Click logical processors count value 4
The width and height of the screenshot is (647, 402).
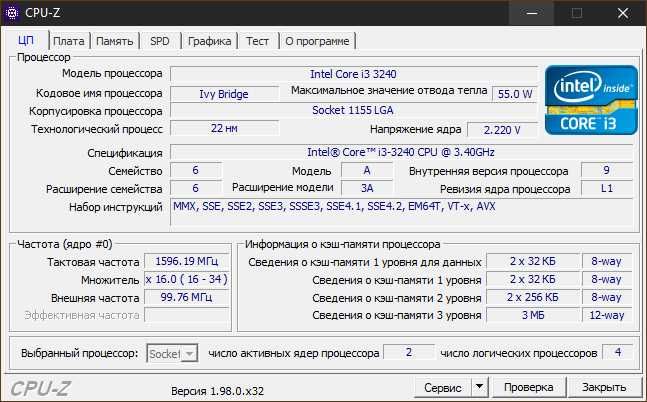tap(618, 352)
